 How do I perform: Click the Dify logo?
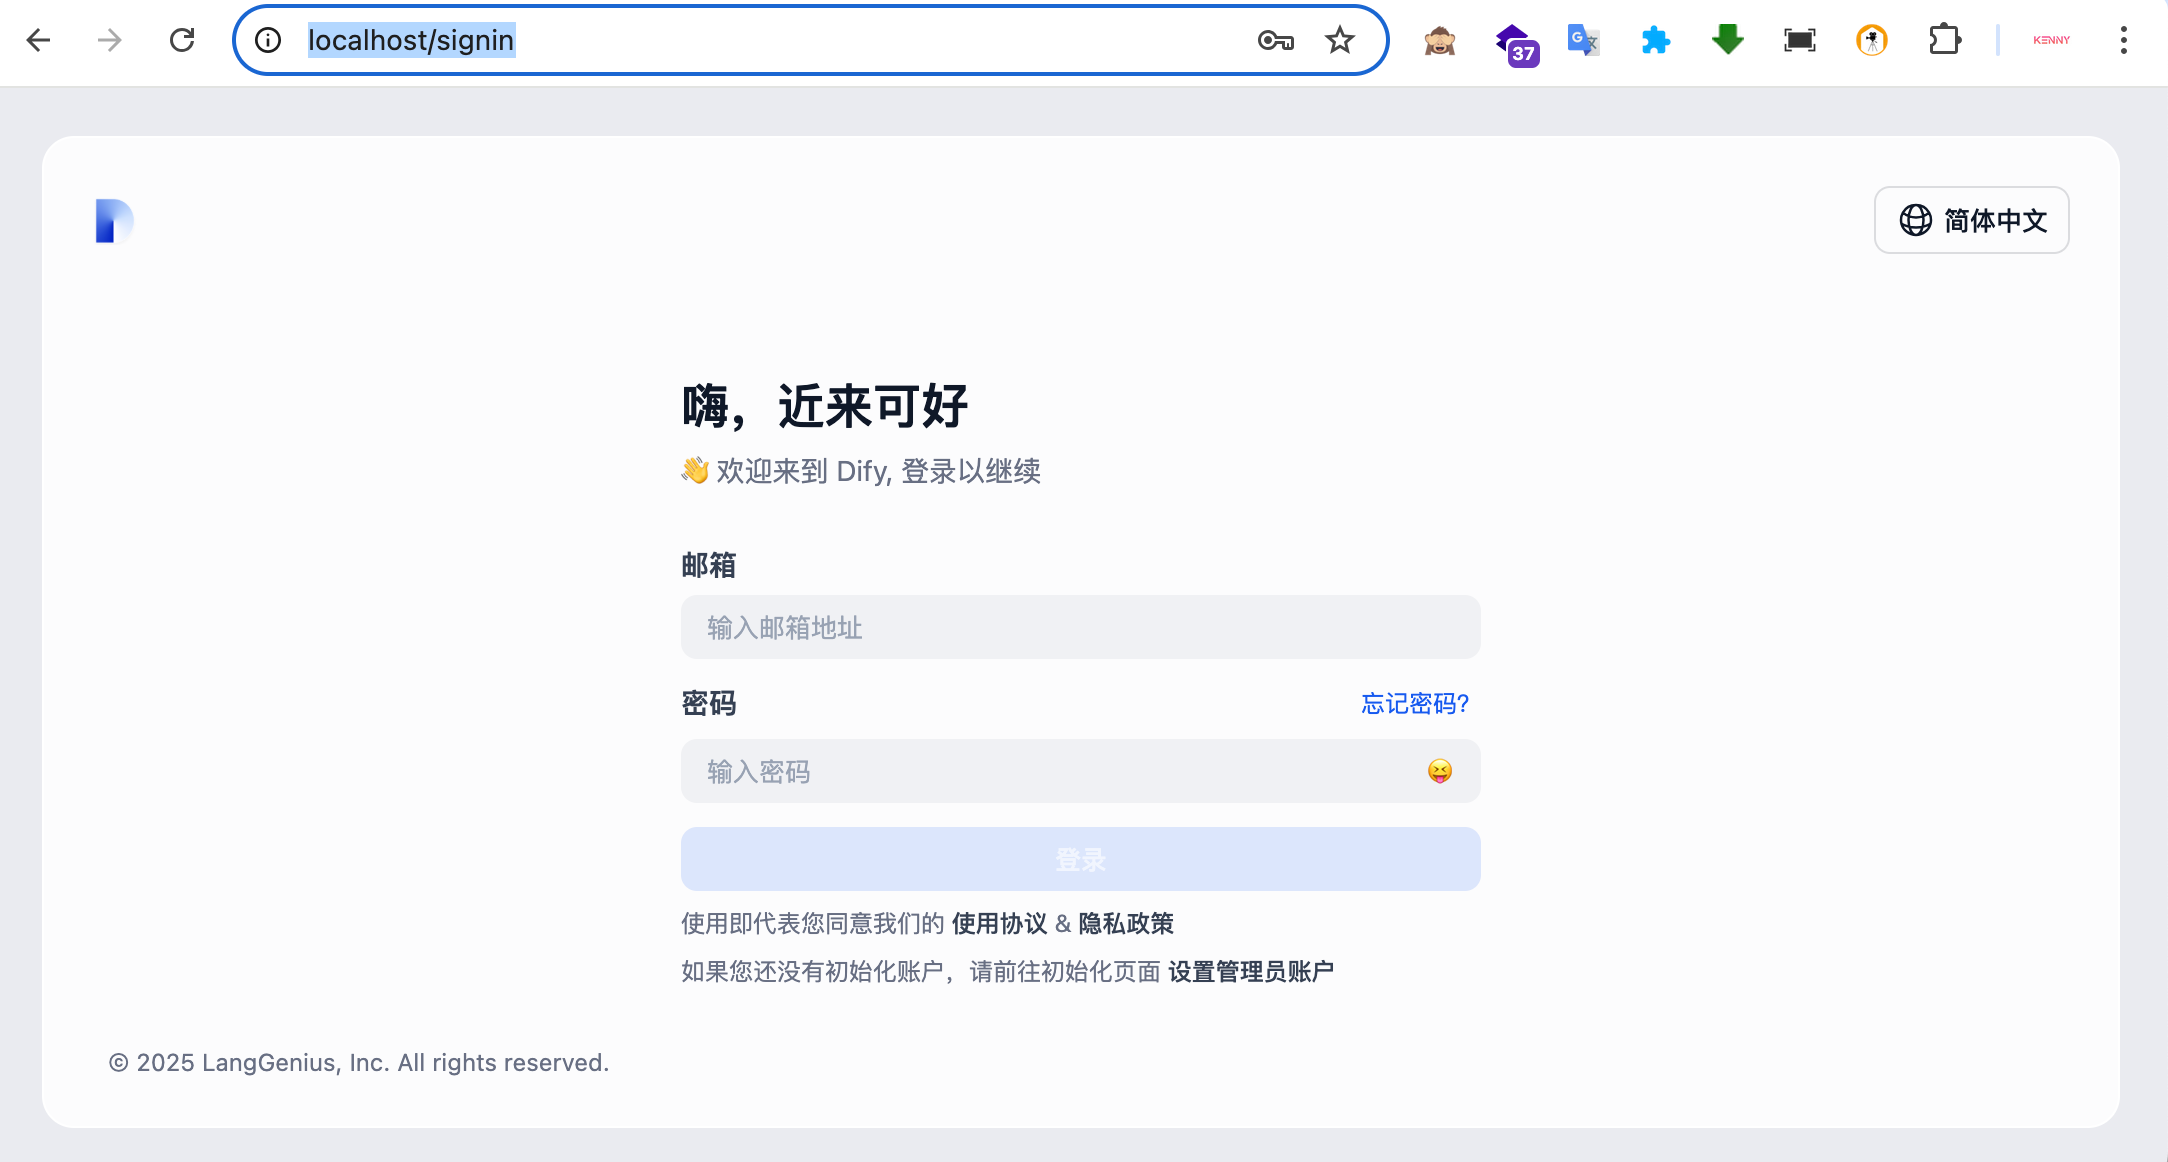tap(114, 221)
